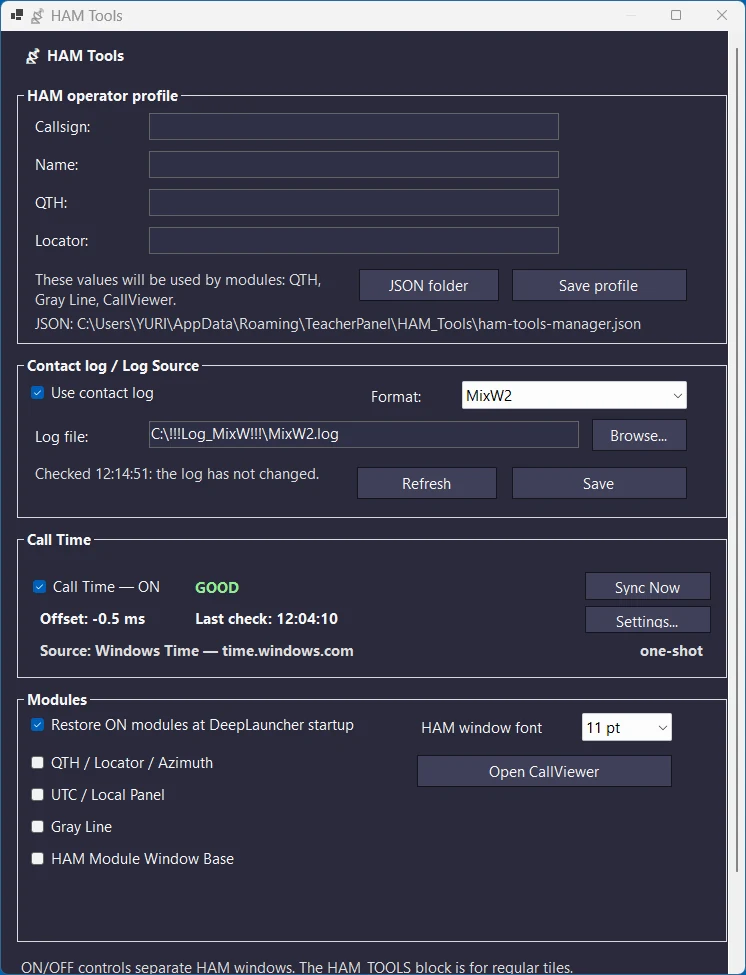Click Browse... for the log file
746x975 pixels.
click(639, 435)
